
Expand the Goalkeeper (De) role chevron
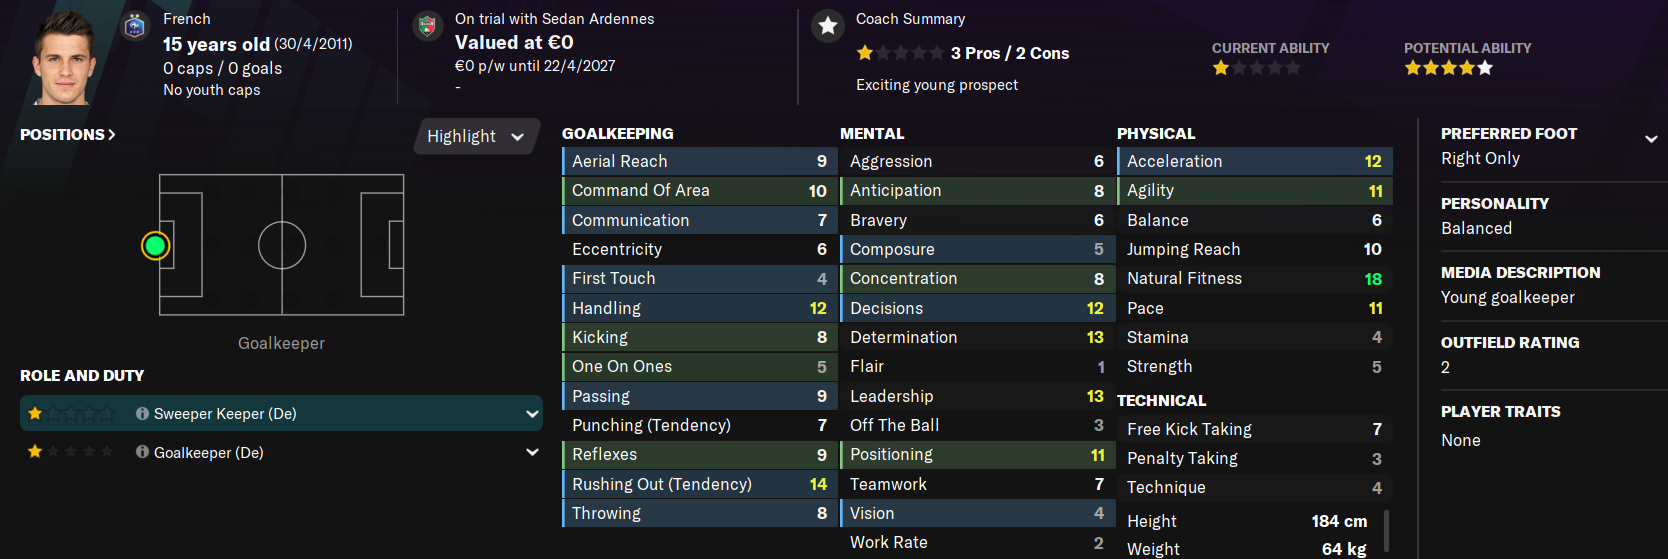[x=531, y=453]
